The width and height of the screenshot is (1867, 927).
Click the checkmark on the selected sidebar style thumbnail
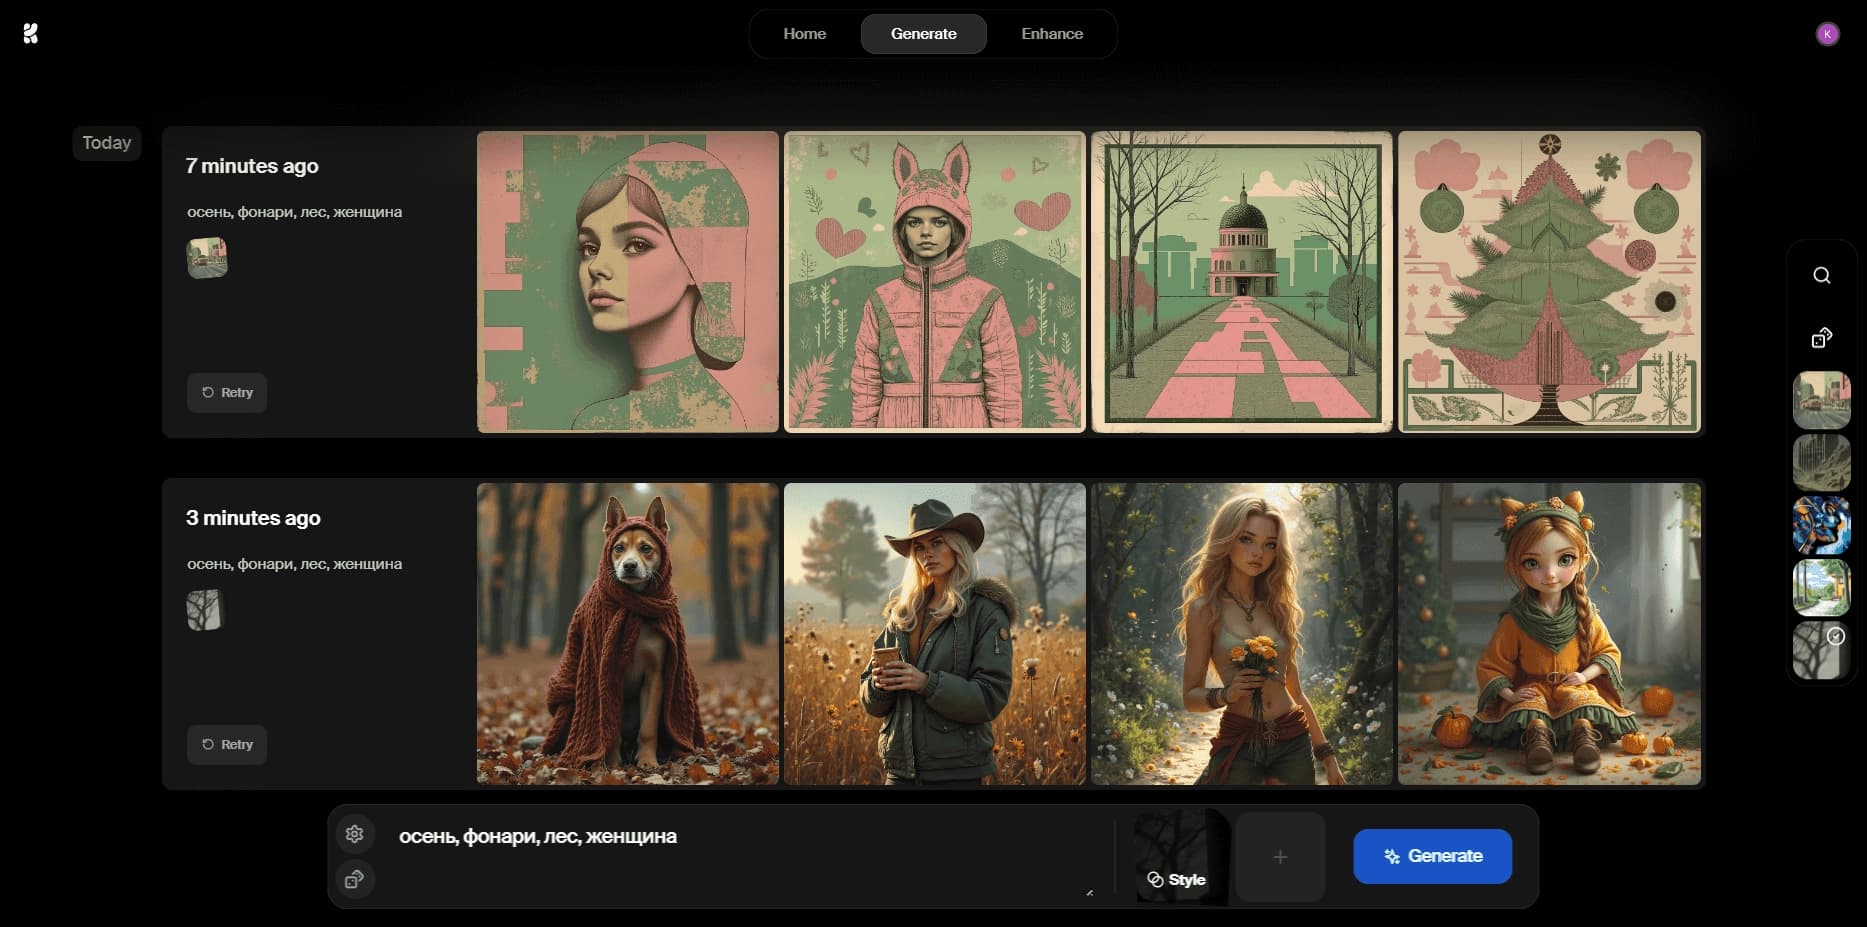(1836, 636)
